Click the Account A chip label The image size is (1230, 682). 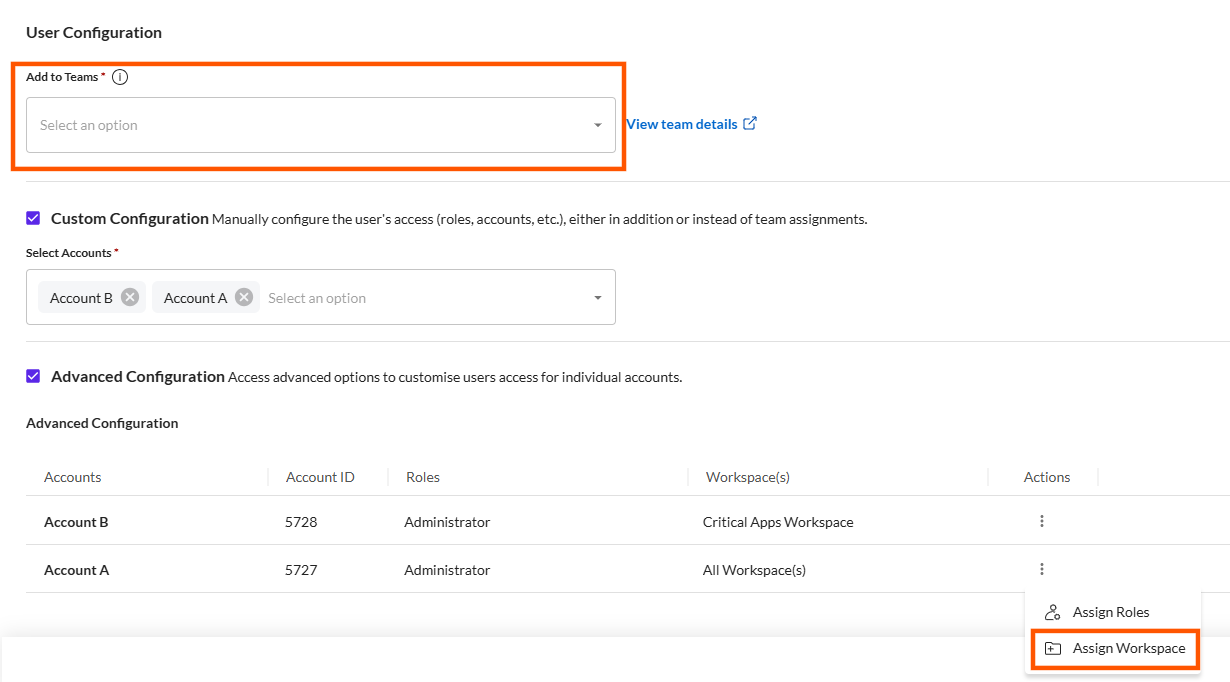195,298
